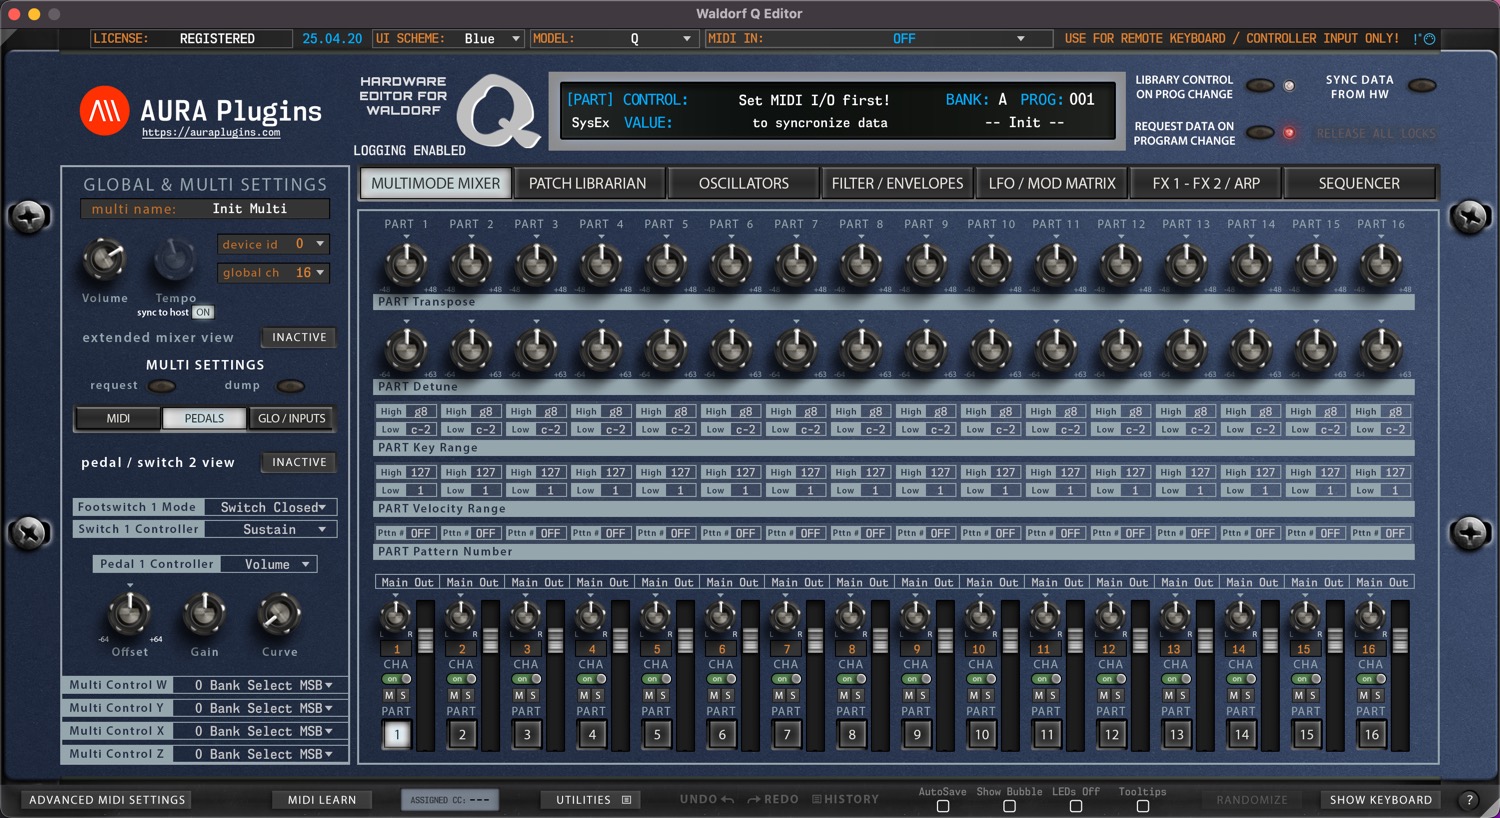This screenshot has width=1500, height=818.
Task: Solo part 8 with S button
Action: [x=858, y=695]
